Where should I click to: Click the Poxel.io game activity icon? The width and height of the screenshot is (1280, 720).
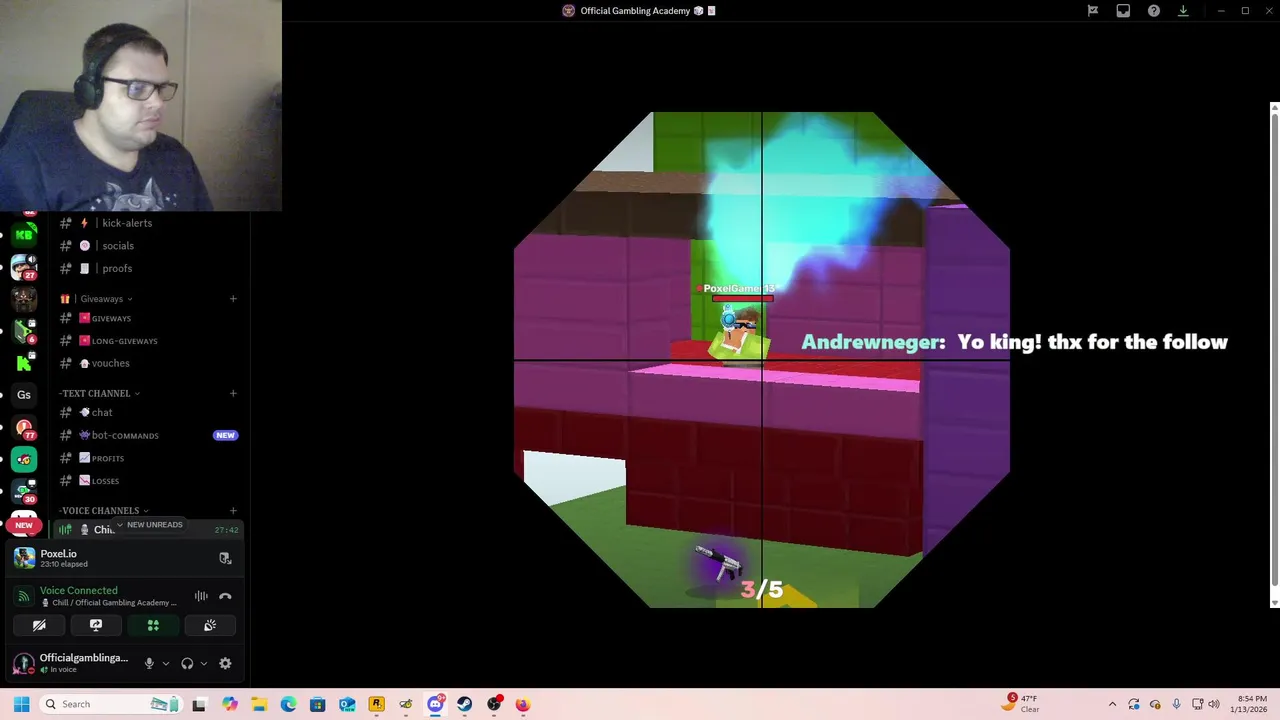[24, 558]
